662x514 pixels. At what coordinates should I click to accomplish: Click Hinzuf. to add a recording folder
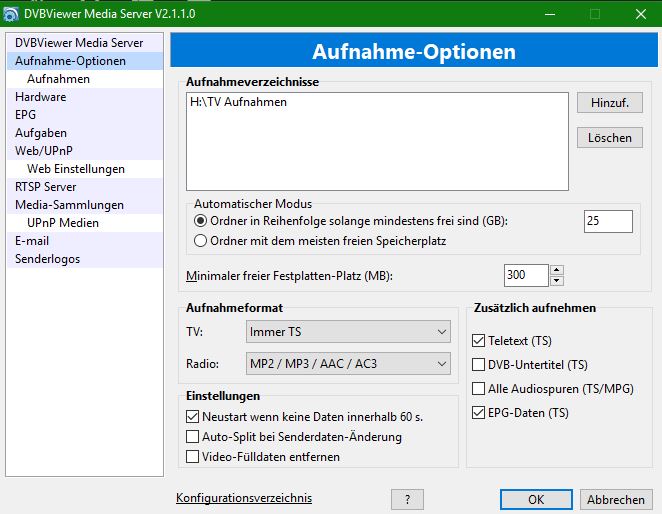click(x=610, y=103)
